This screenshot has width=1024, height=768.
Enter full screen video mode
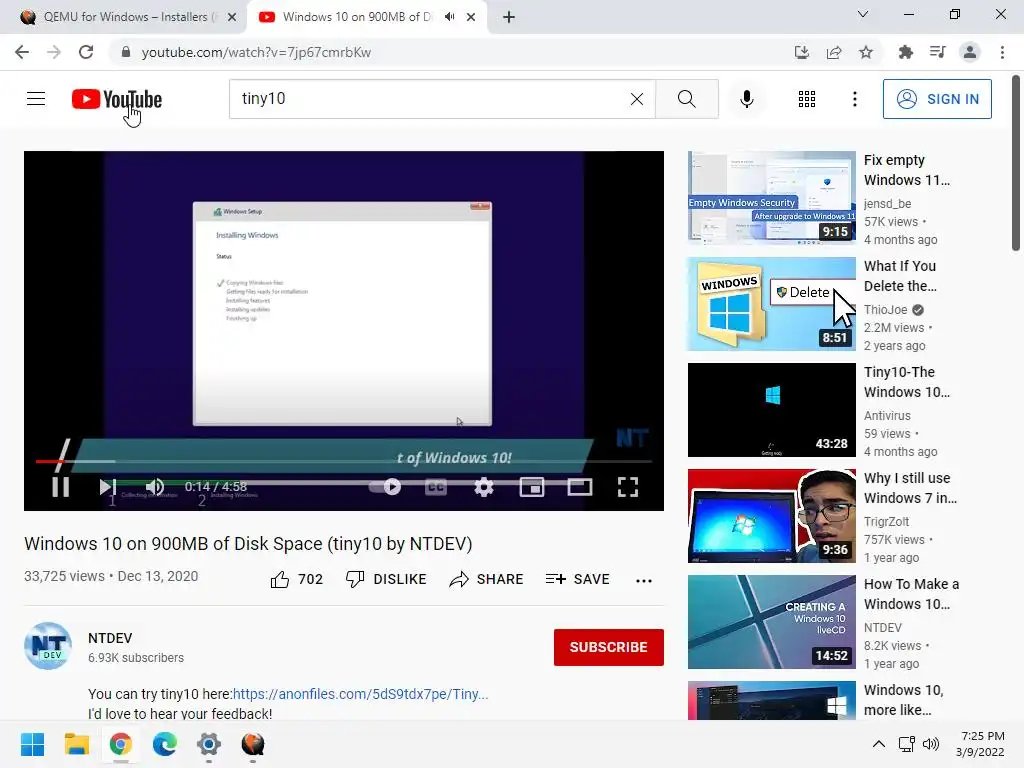pos(628,487)
